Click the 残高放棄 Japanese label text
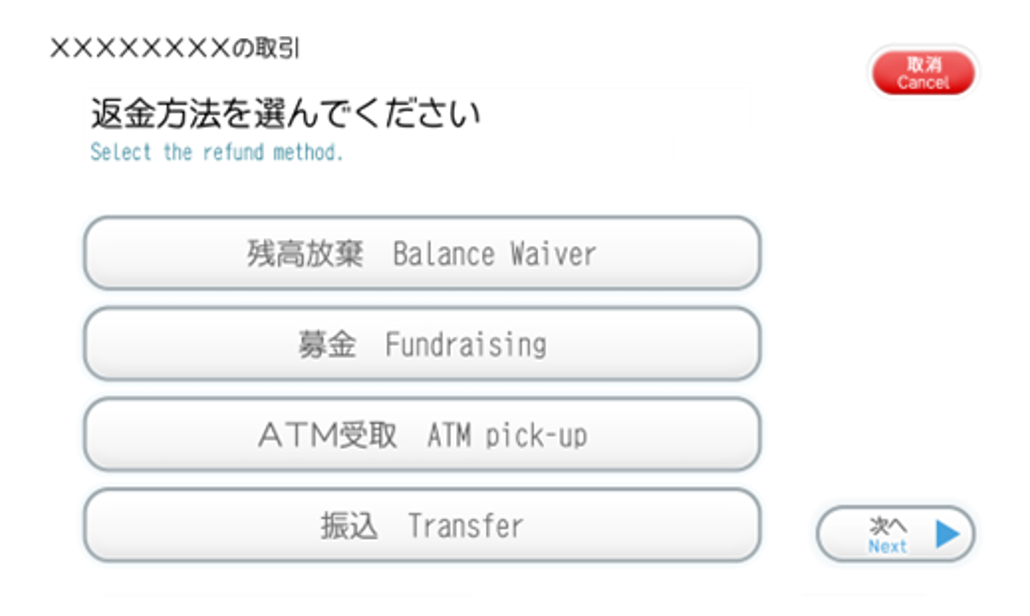Viewport: 1030px width, 616px height. pyautogui.click(x=305, y=253)
